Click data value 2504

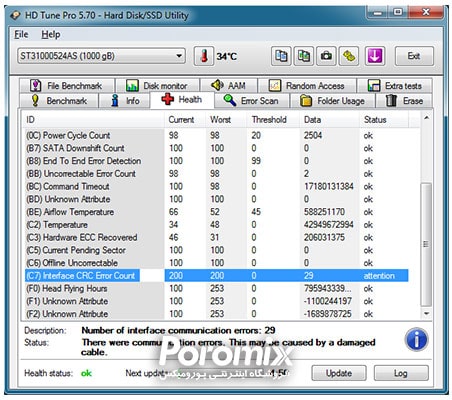pyautogui.click(x=313, y=135)
